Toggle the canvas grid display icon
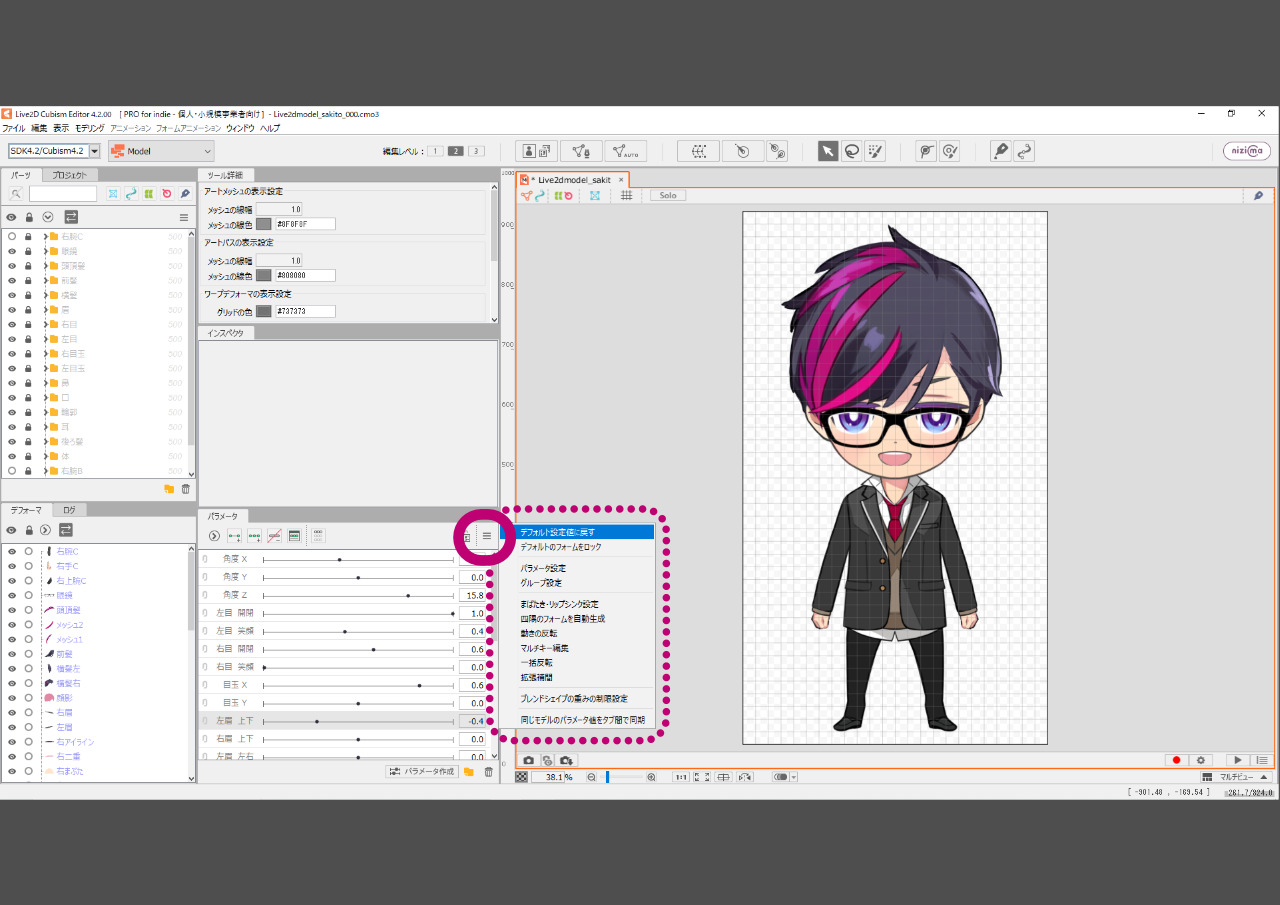The image size is (1280, 905). pos(626,195)
